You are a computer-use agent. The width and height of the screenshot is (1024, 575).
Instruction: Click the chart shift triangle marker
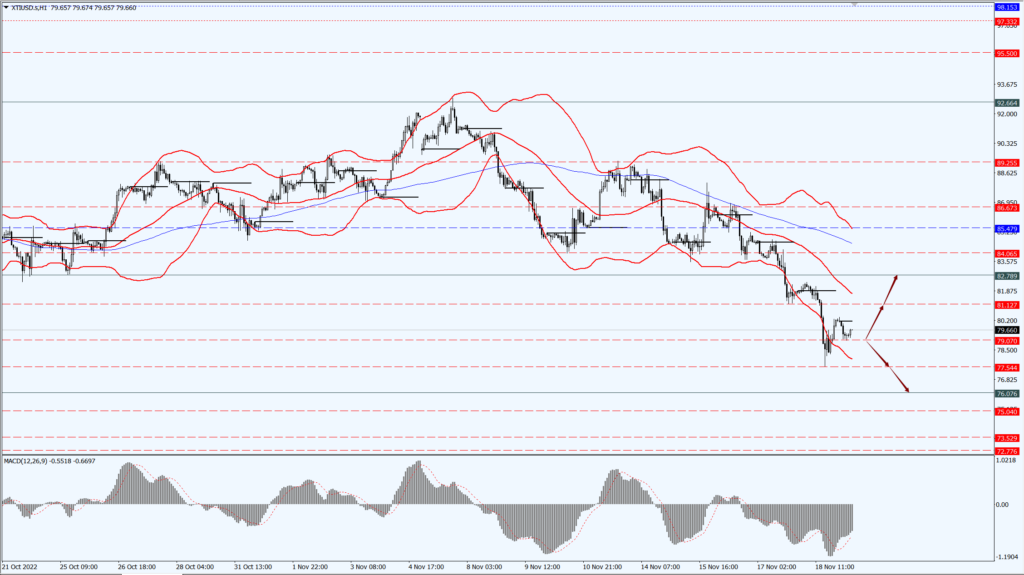[855, 4]
